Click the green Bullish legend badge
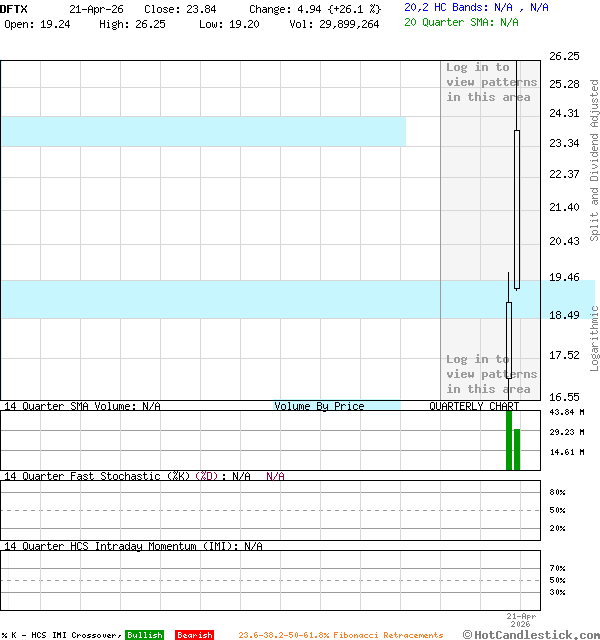Image resolution: width=600 pixels, height=640 pixels. [x=145, y=635]
